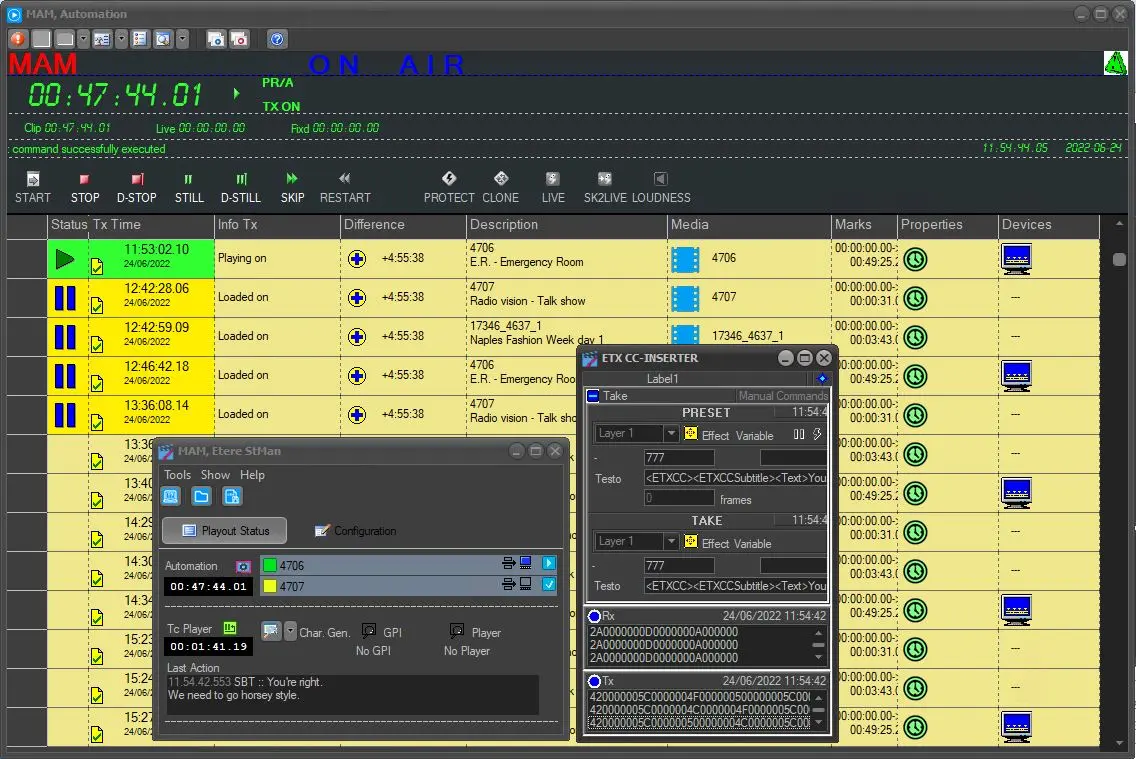The image size is (1136, 759).
Task: Toggle the checkbox on the 4707 row
Action: pyautogui.click(x=548, y=585)
